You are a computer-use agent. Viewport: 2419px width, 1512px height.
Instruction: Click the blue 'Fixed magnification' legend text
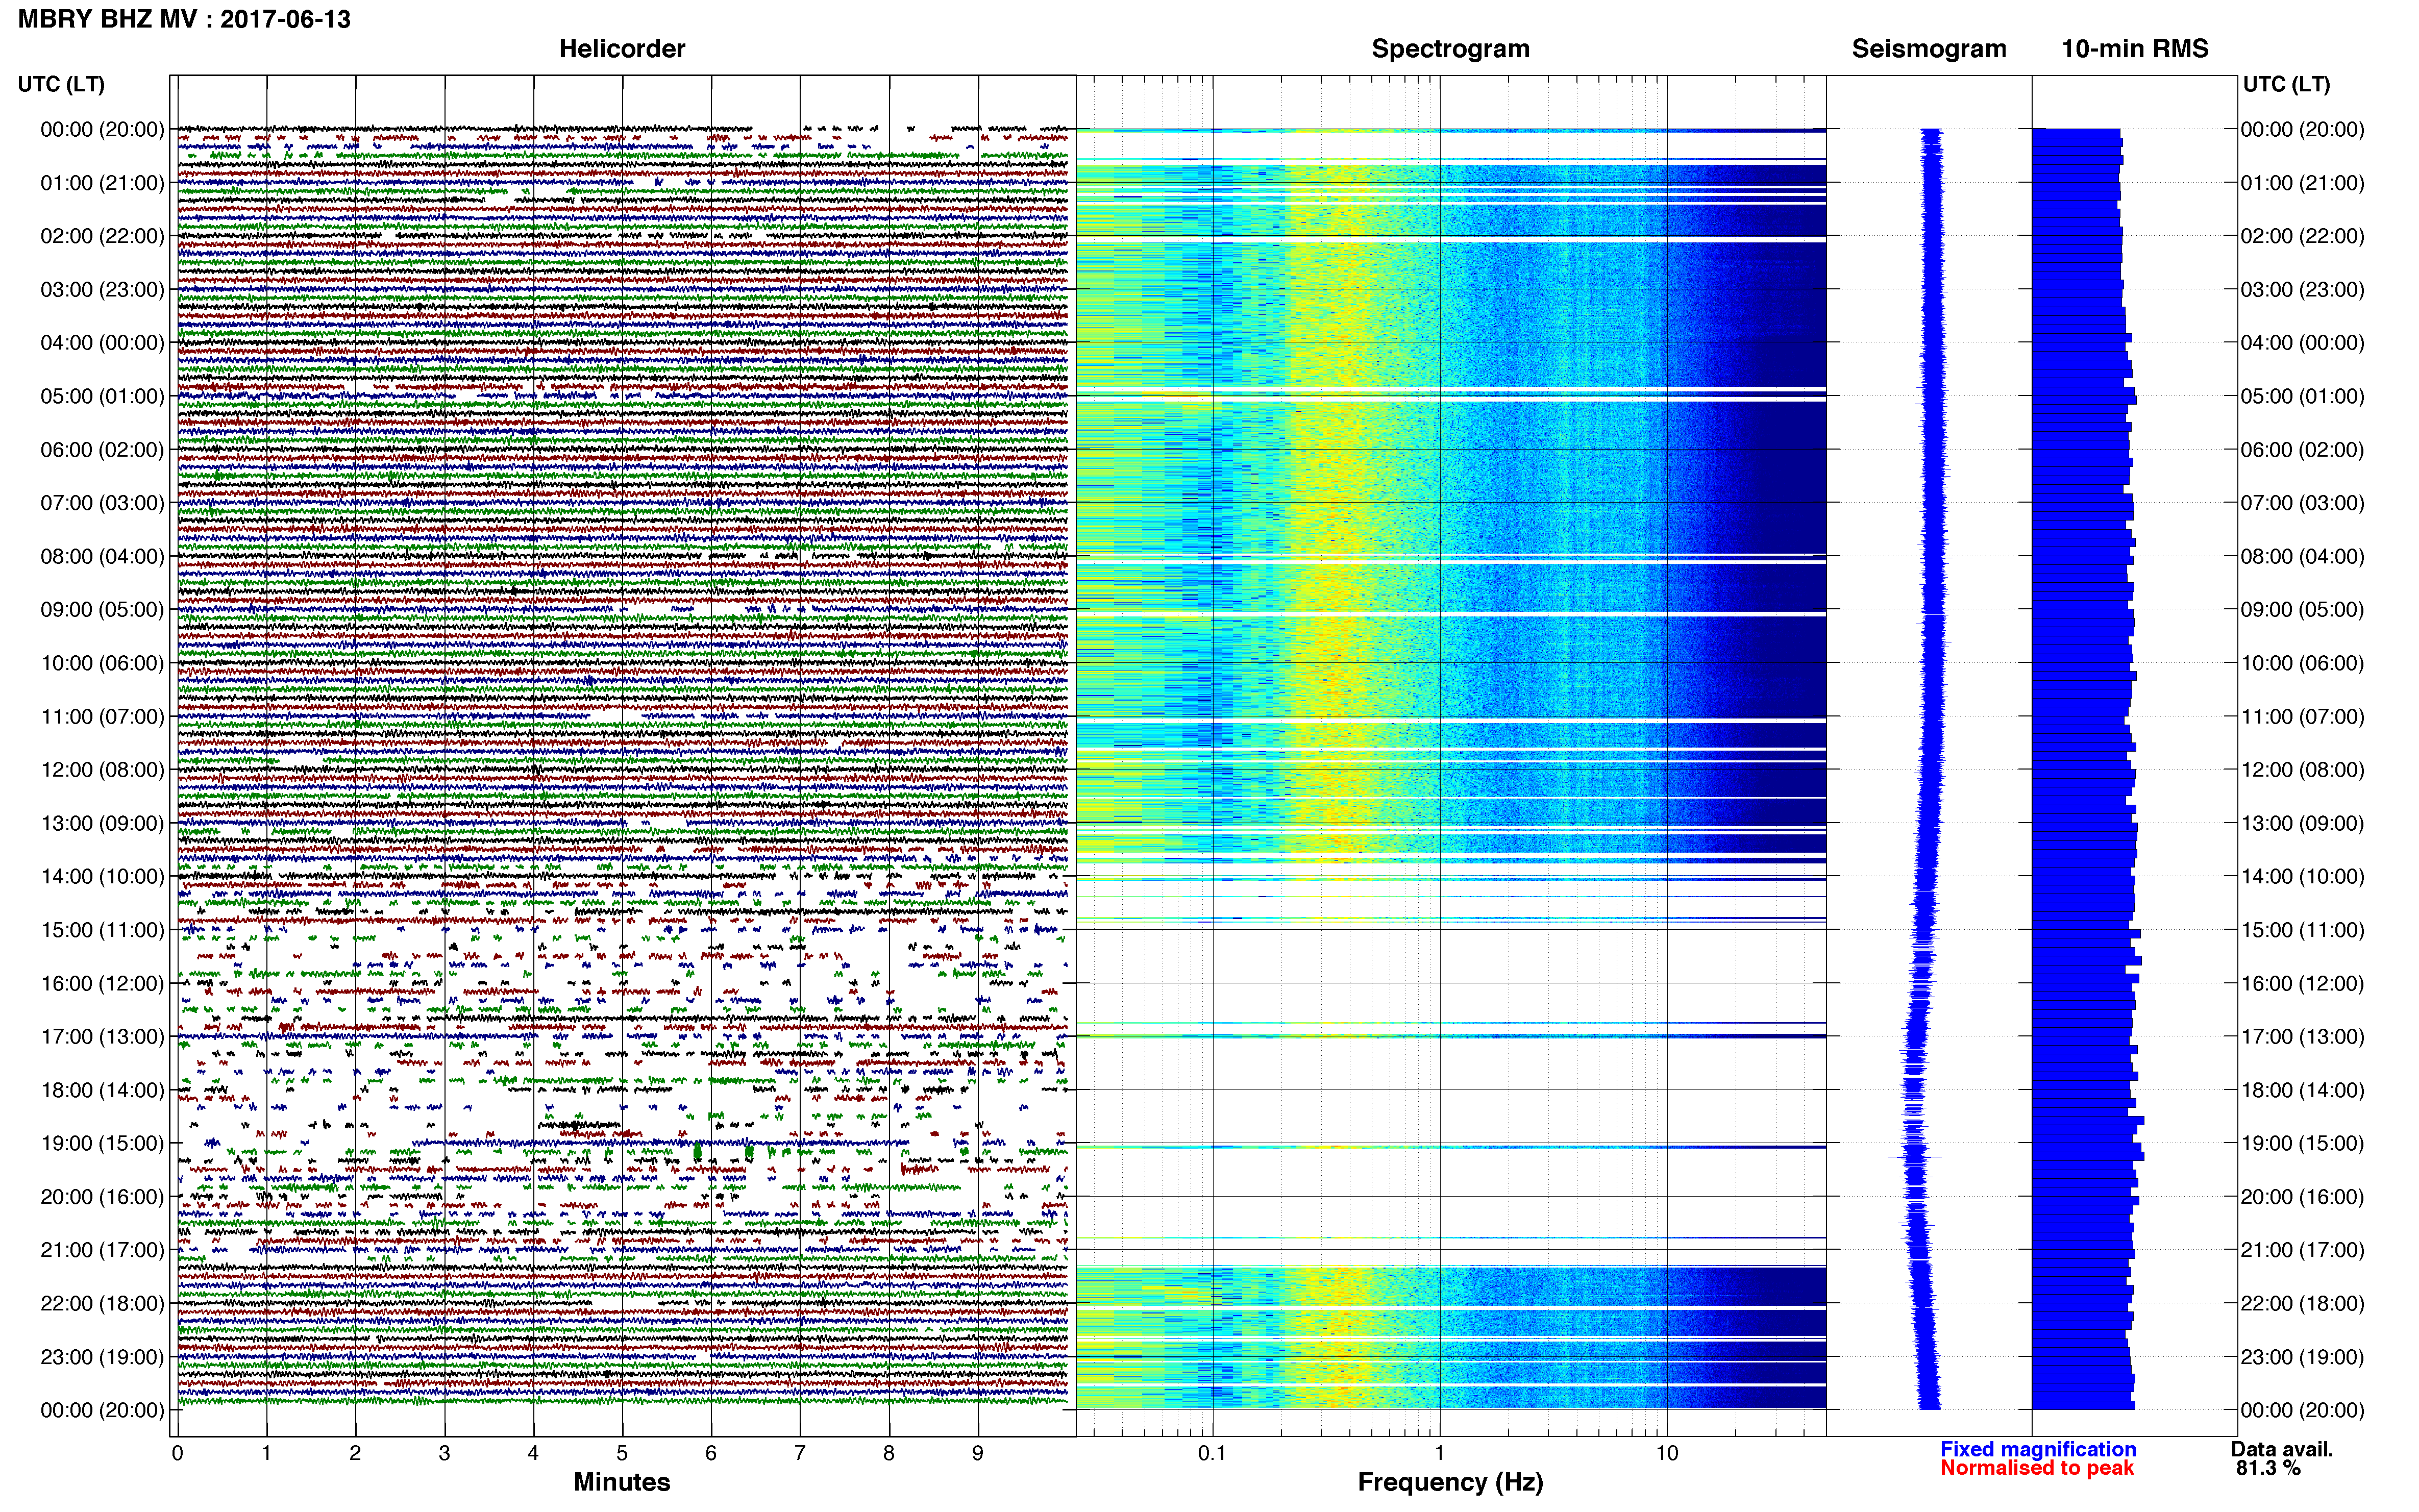2038,1450
